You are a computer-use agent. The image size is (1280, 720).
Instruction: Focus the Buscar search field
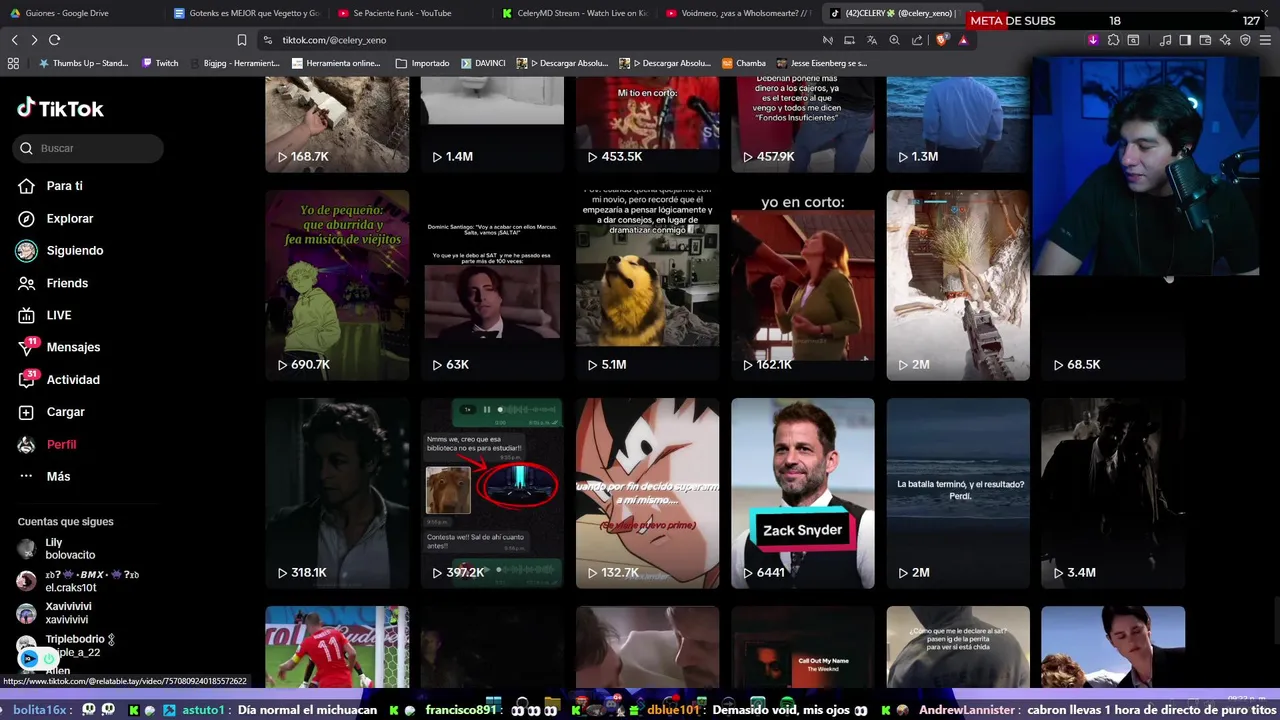pyautogui.click(x=88, y=148)
